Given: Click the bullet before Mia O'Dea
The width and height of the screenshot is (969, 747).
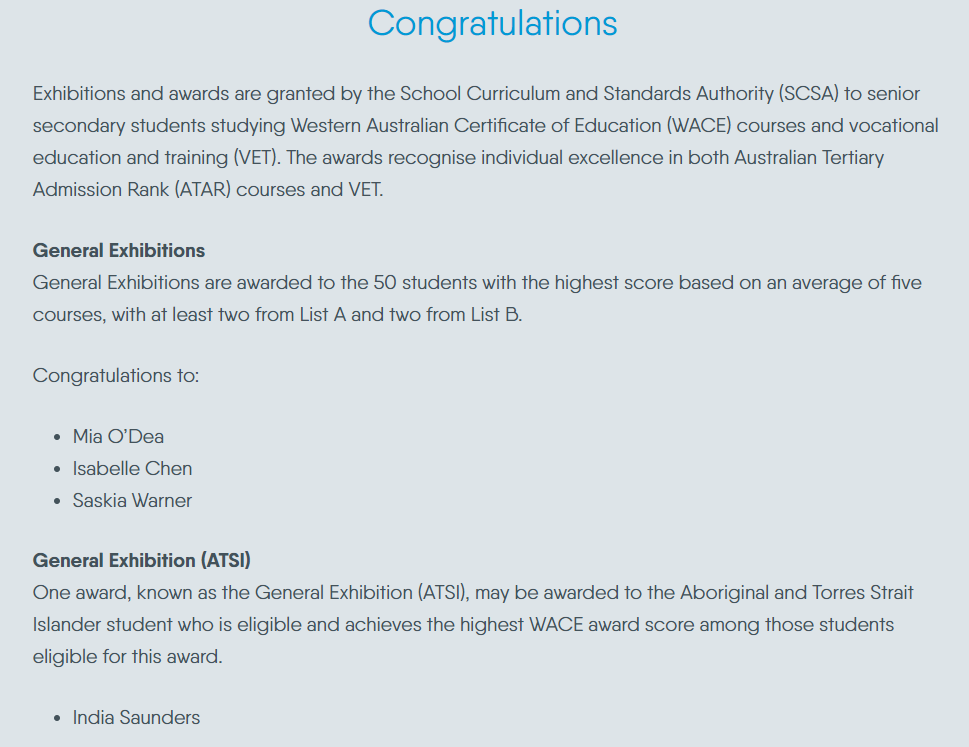Looking at the screenshot, I should (x=57, y=437).
